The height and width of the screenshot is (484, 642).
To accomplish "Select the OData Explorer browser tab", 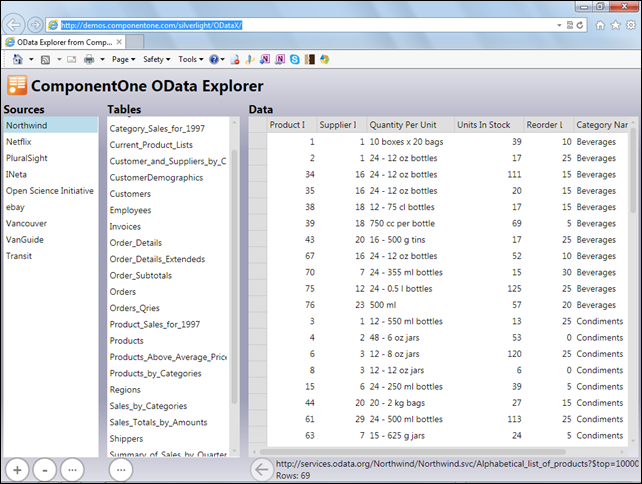I will [63, 42].
